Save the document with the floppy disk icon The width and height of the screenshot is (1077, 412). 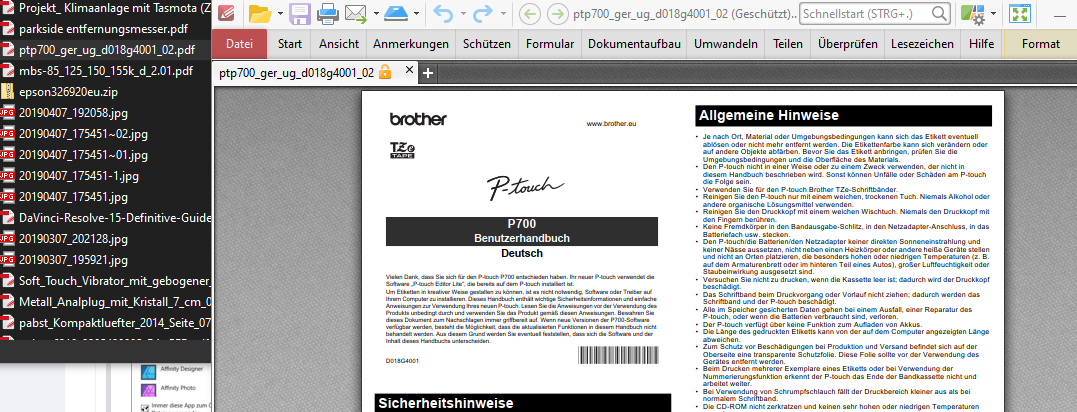[299, 13]
